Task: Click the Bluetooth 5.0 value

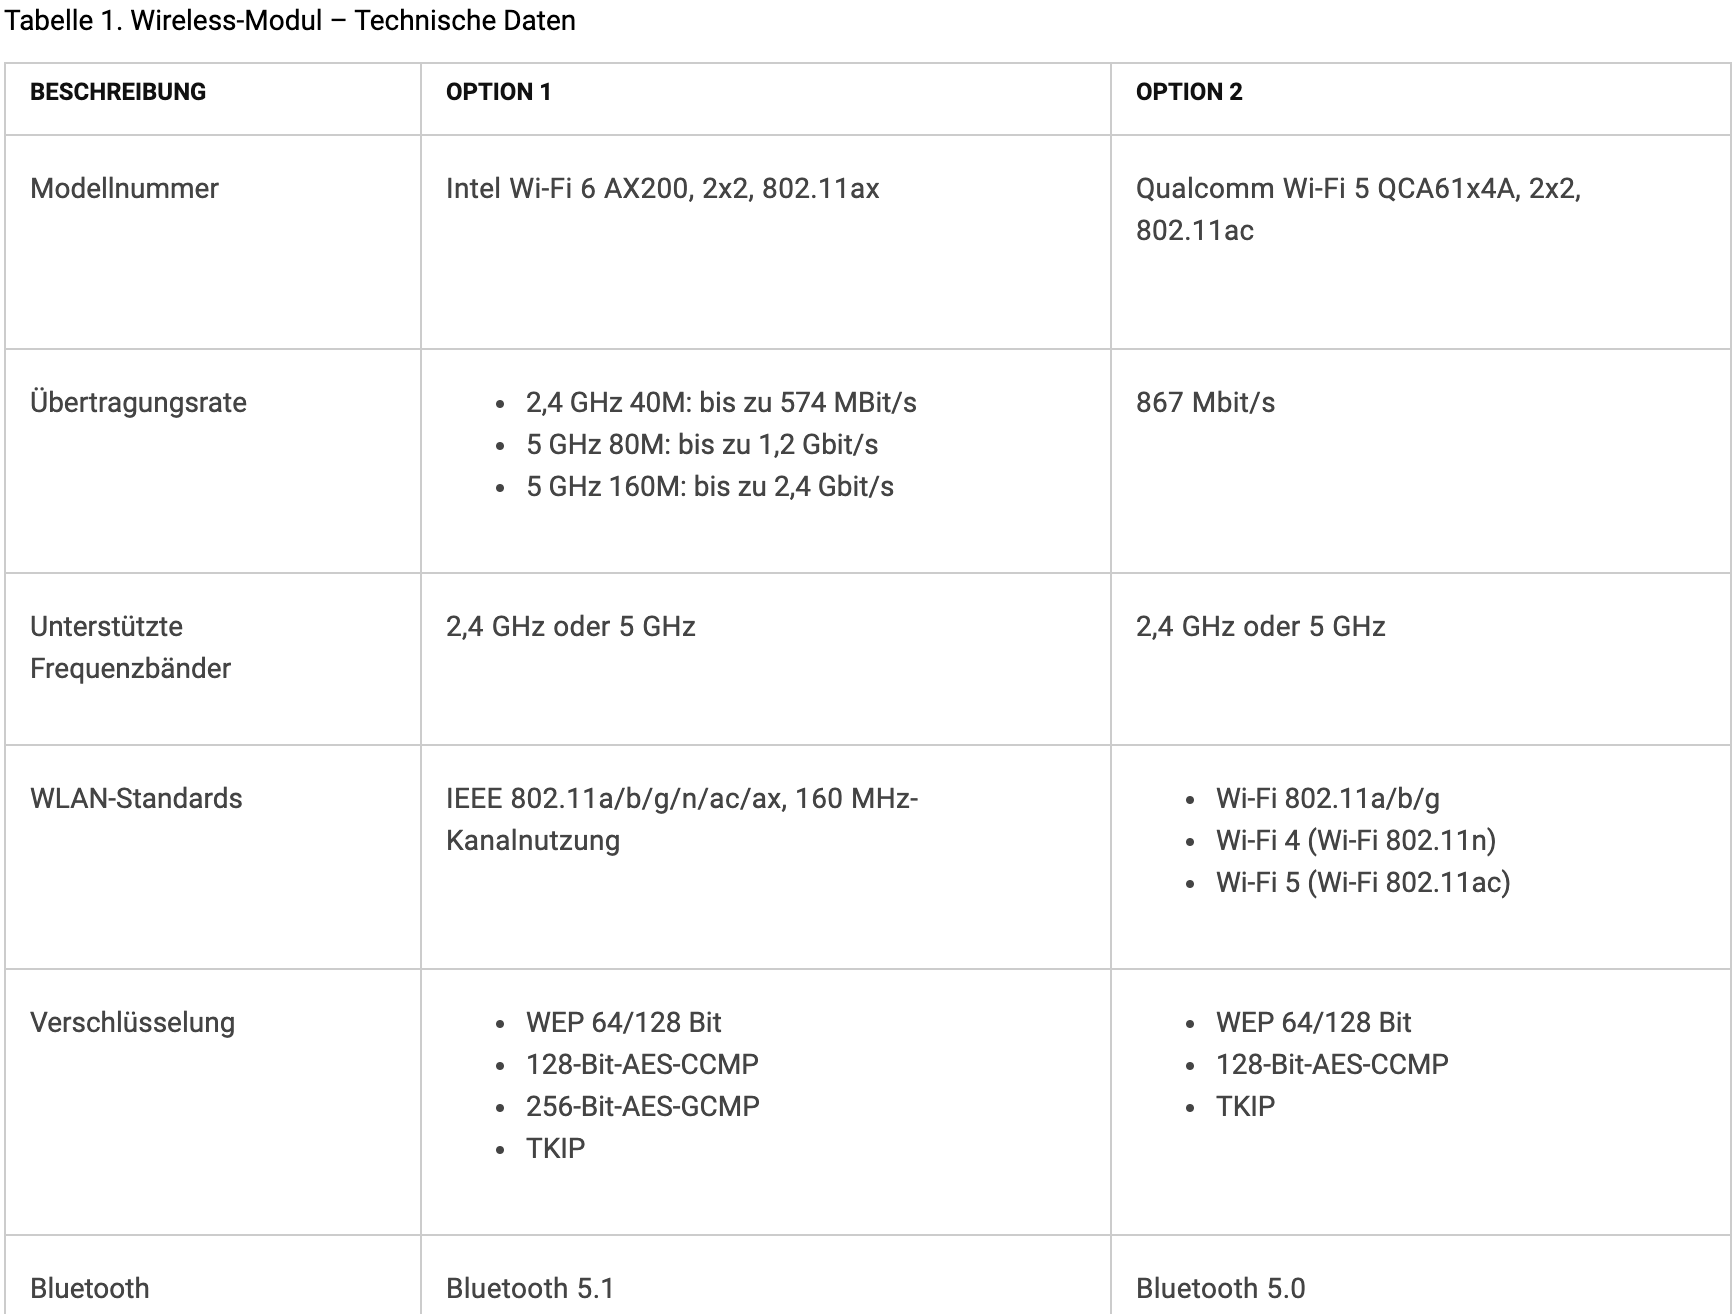Action: click(1220, 1288)
